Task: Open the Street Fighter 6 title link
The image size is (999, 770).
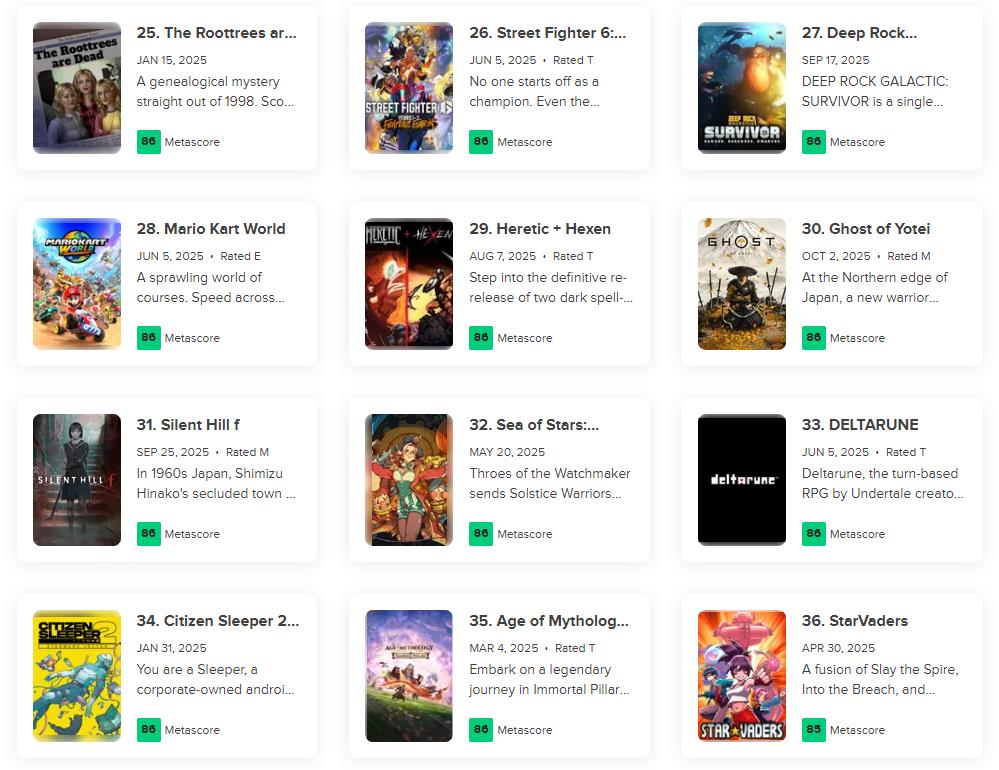Action: (x=547, y=33)
